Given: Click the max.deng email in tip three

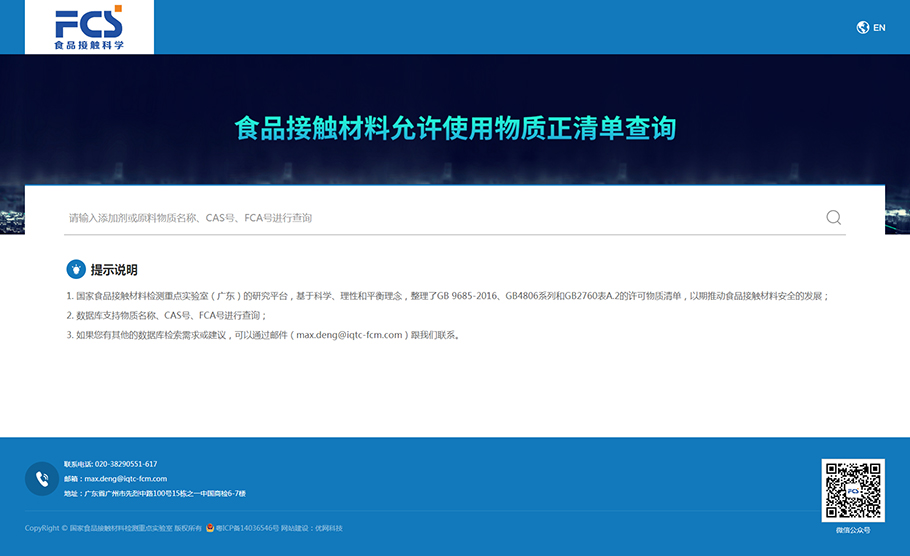Looking at the screenshot, I should 349,335.
